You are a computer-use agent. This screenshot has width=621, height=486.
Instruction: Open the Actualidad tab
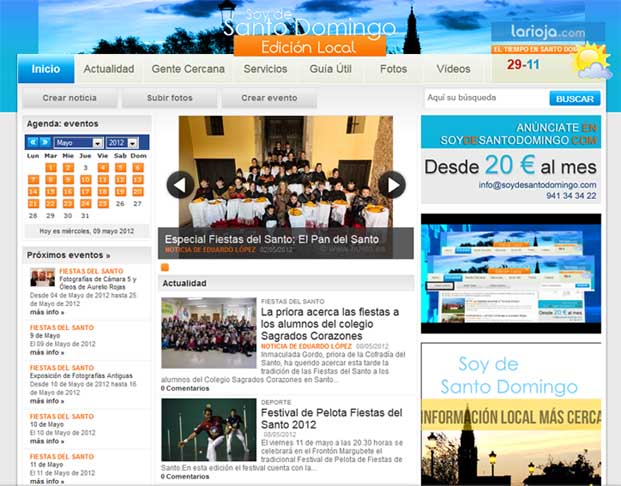coord(109,69)
